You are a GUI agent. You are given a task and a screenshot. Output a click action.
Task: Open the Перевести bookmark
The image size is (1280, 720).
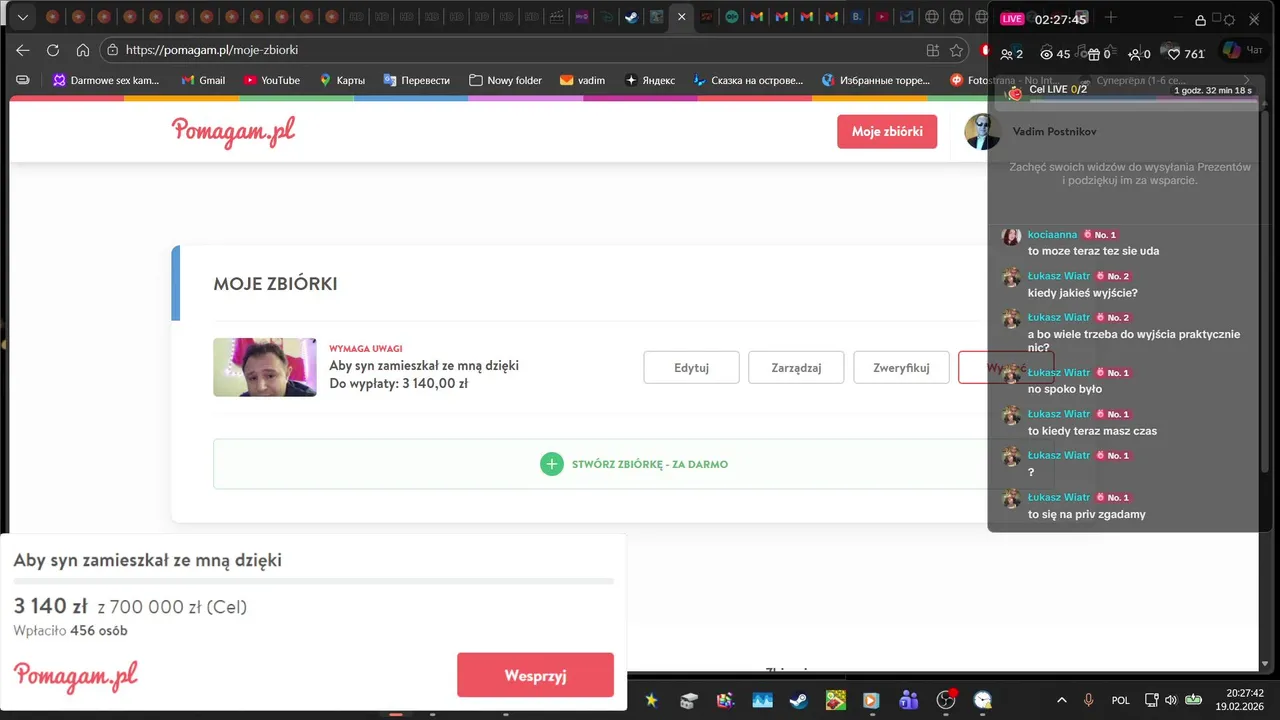tap(417, 80)
